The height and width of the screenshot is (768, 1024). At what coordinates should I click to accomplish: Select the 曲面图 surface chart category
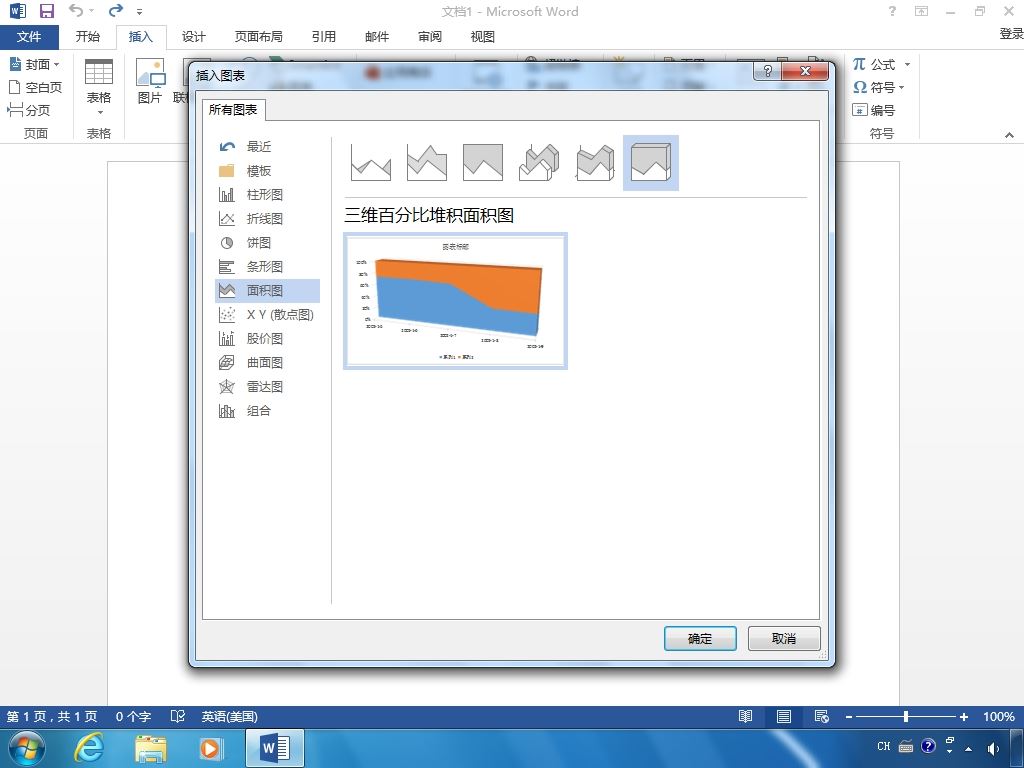point(267,362)
